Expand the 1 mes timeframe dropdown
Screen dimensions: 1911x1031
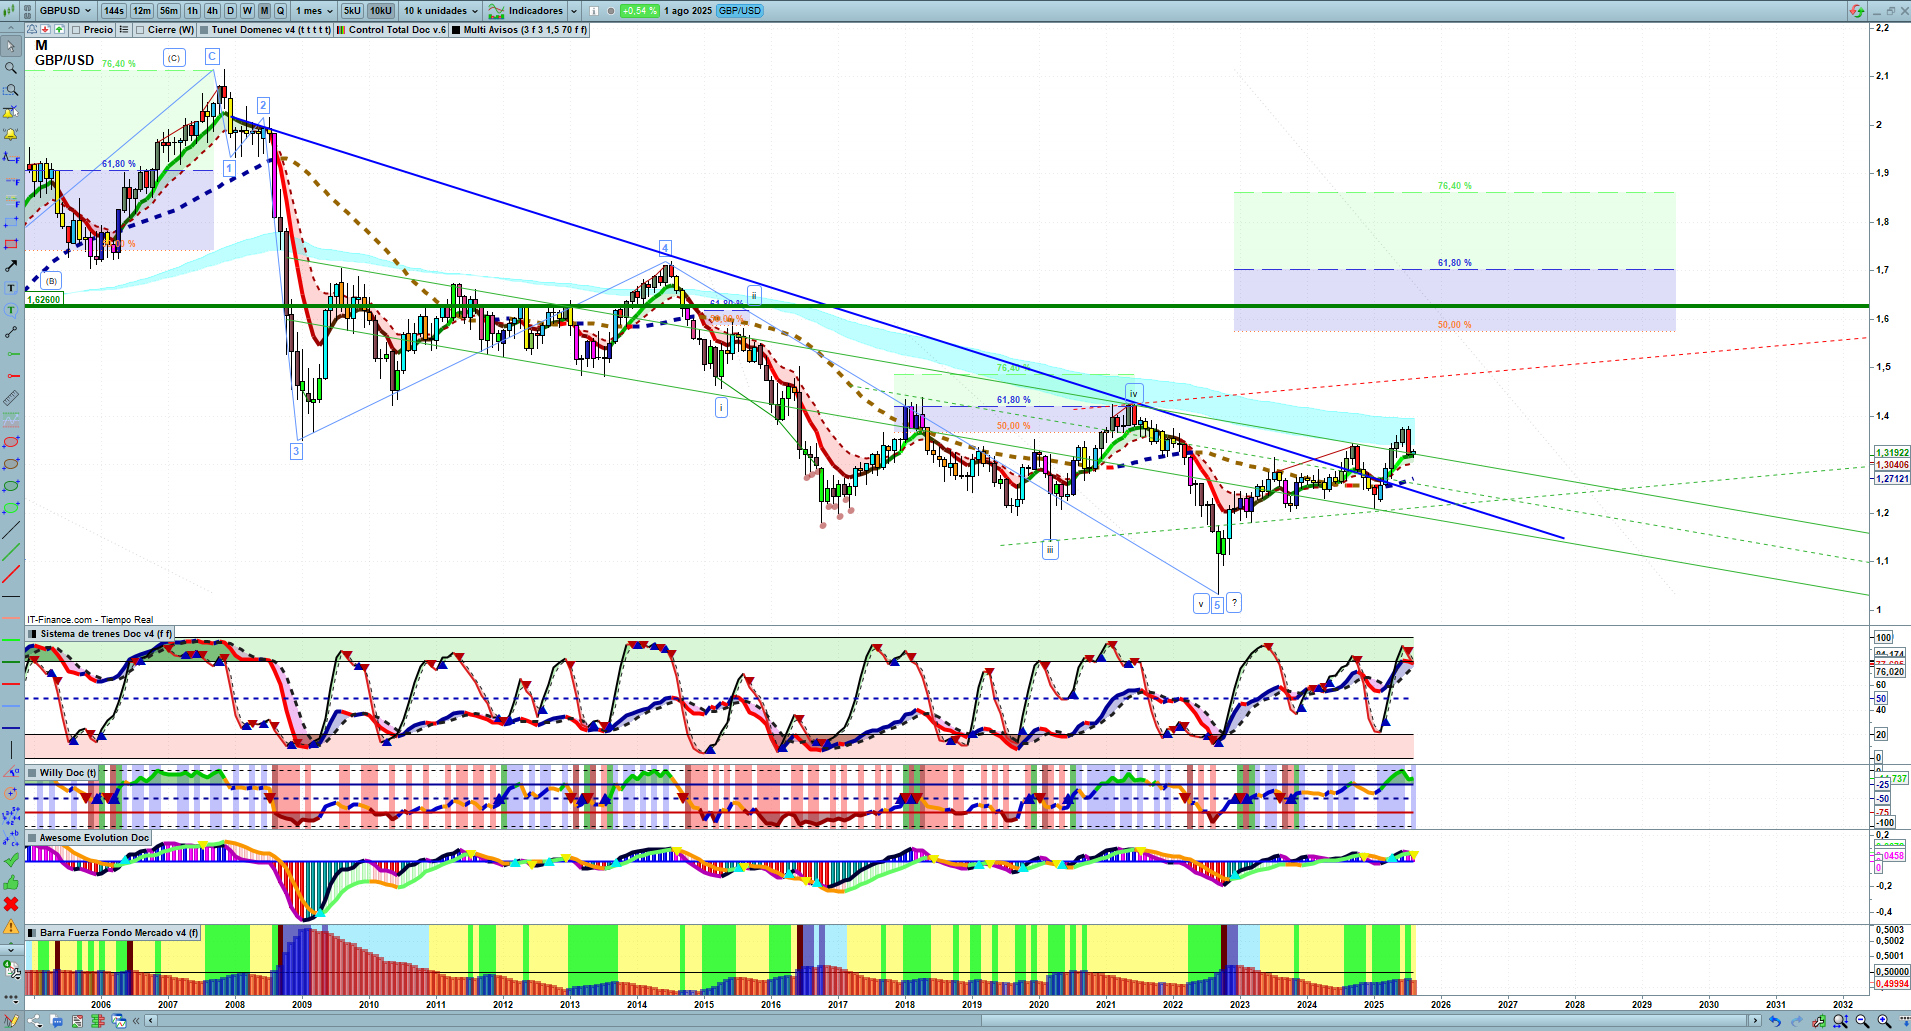pyautogui.click(x=314, y=11)
